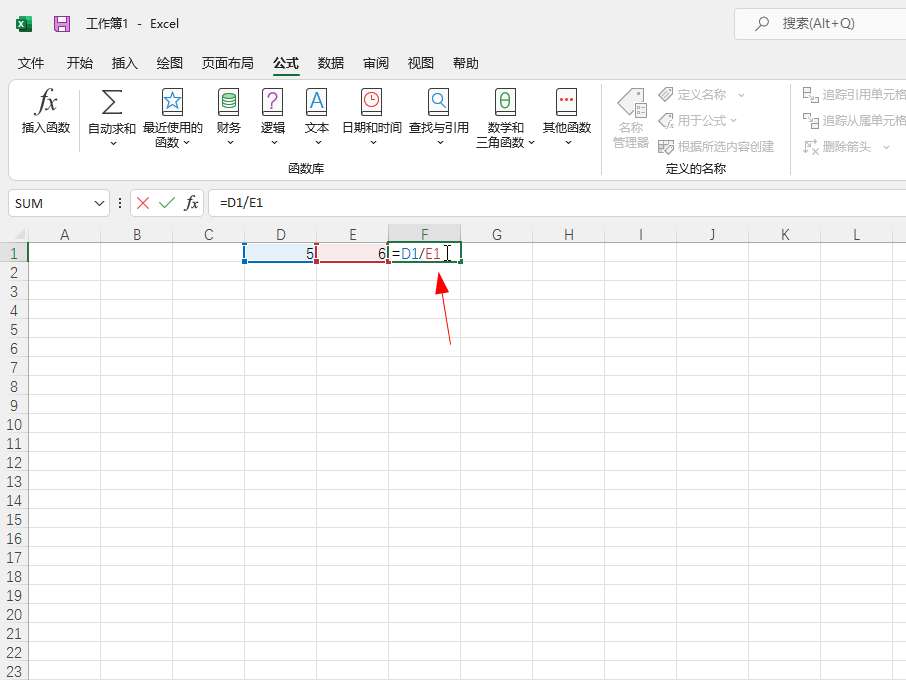Open the Logical (逻辑) functions icon
The height and width of the screenshot is (680, 906).
(272, 102)
